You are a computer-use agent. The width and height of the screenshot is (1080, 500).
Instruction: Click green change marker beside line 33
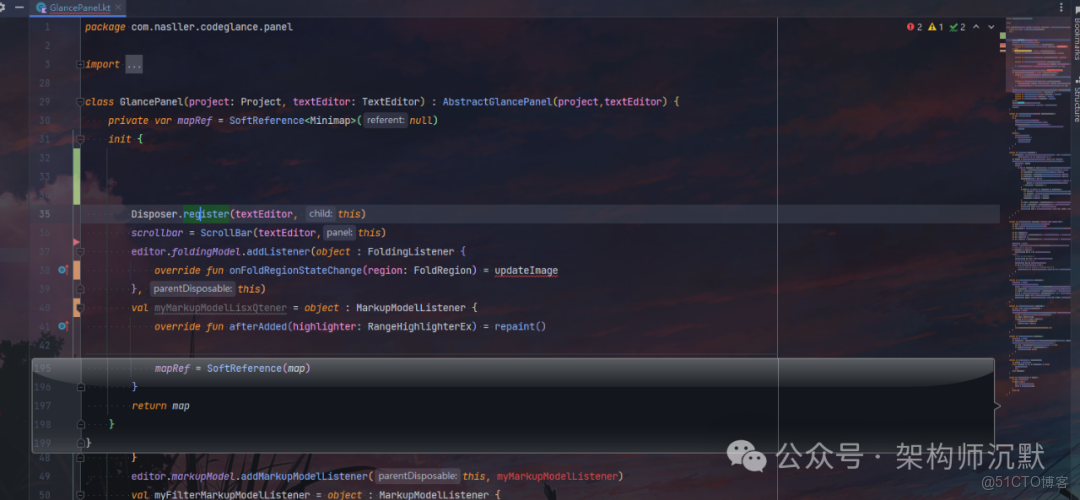pyautogui.click(x=76, y=176)
